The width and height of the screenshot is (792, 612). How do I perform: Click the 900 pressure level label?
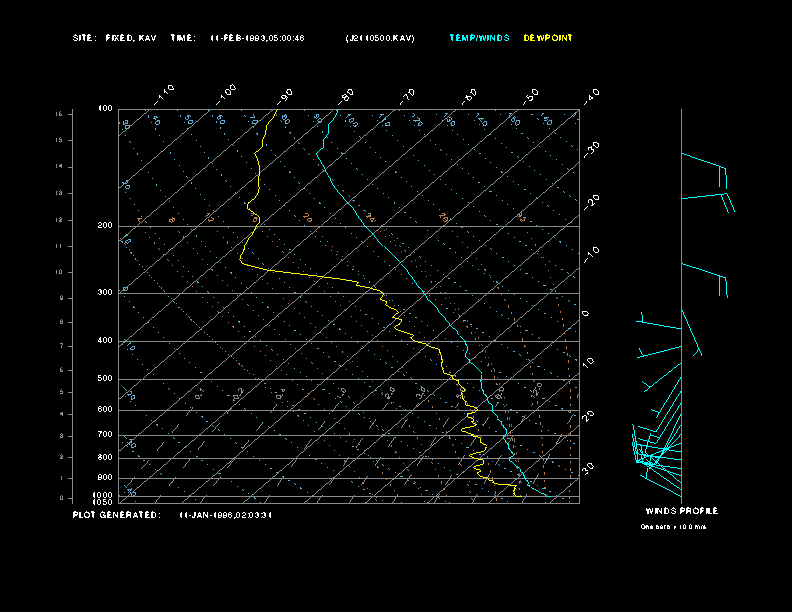[x=105, y=478]
